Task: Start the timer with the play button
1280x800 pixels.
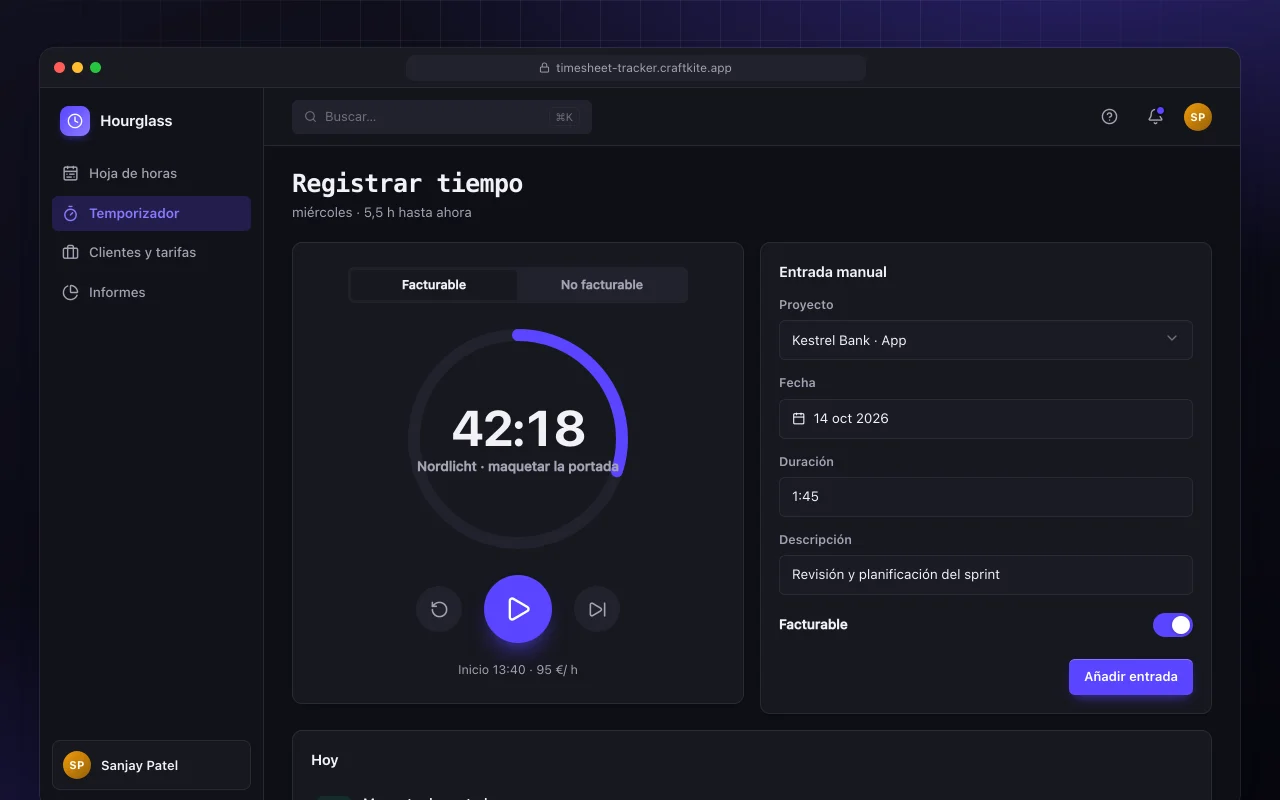Action: click(518, 609)
